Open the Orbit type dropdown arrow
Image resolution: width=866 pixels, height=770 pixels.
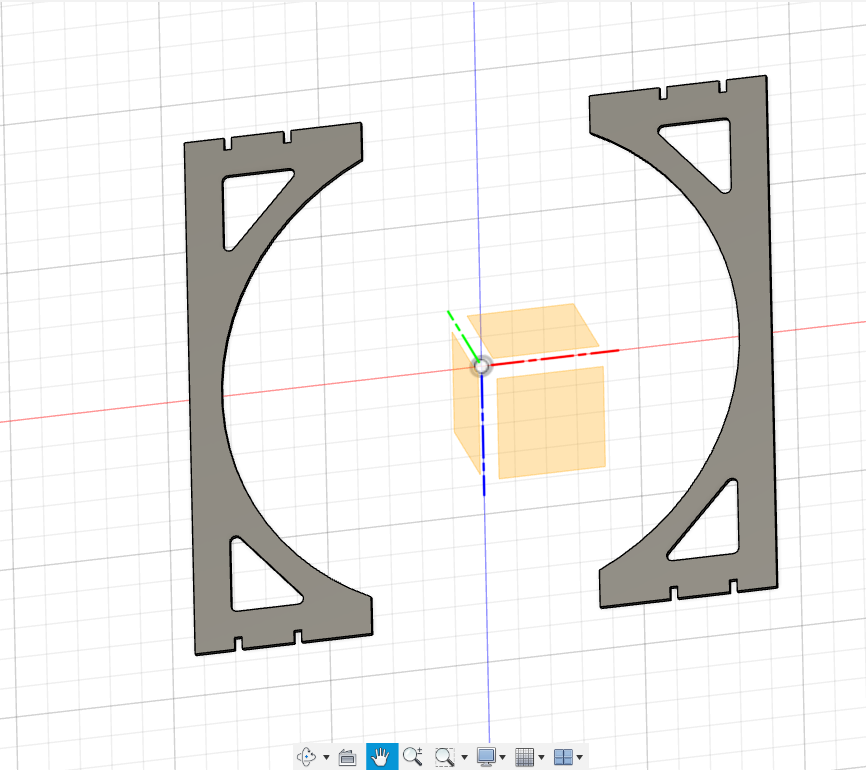(x=326, y=758)
